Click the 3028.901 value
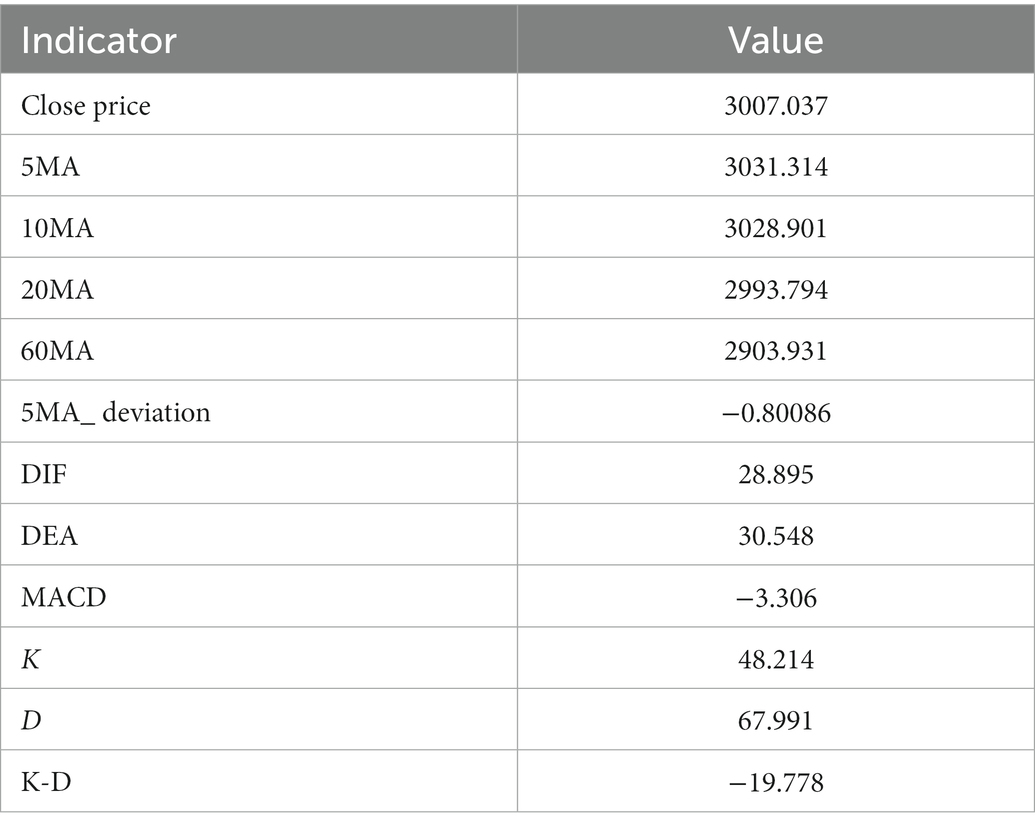Image resolution: width=1035 pixels, height=830 pixels. (x=776, y=228)
